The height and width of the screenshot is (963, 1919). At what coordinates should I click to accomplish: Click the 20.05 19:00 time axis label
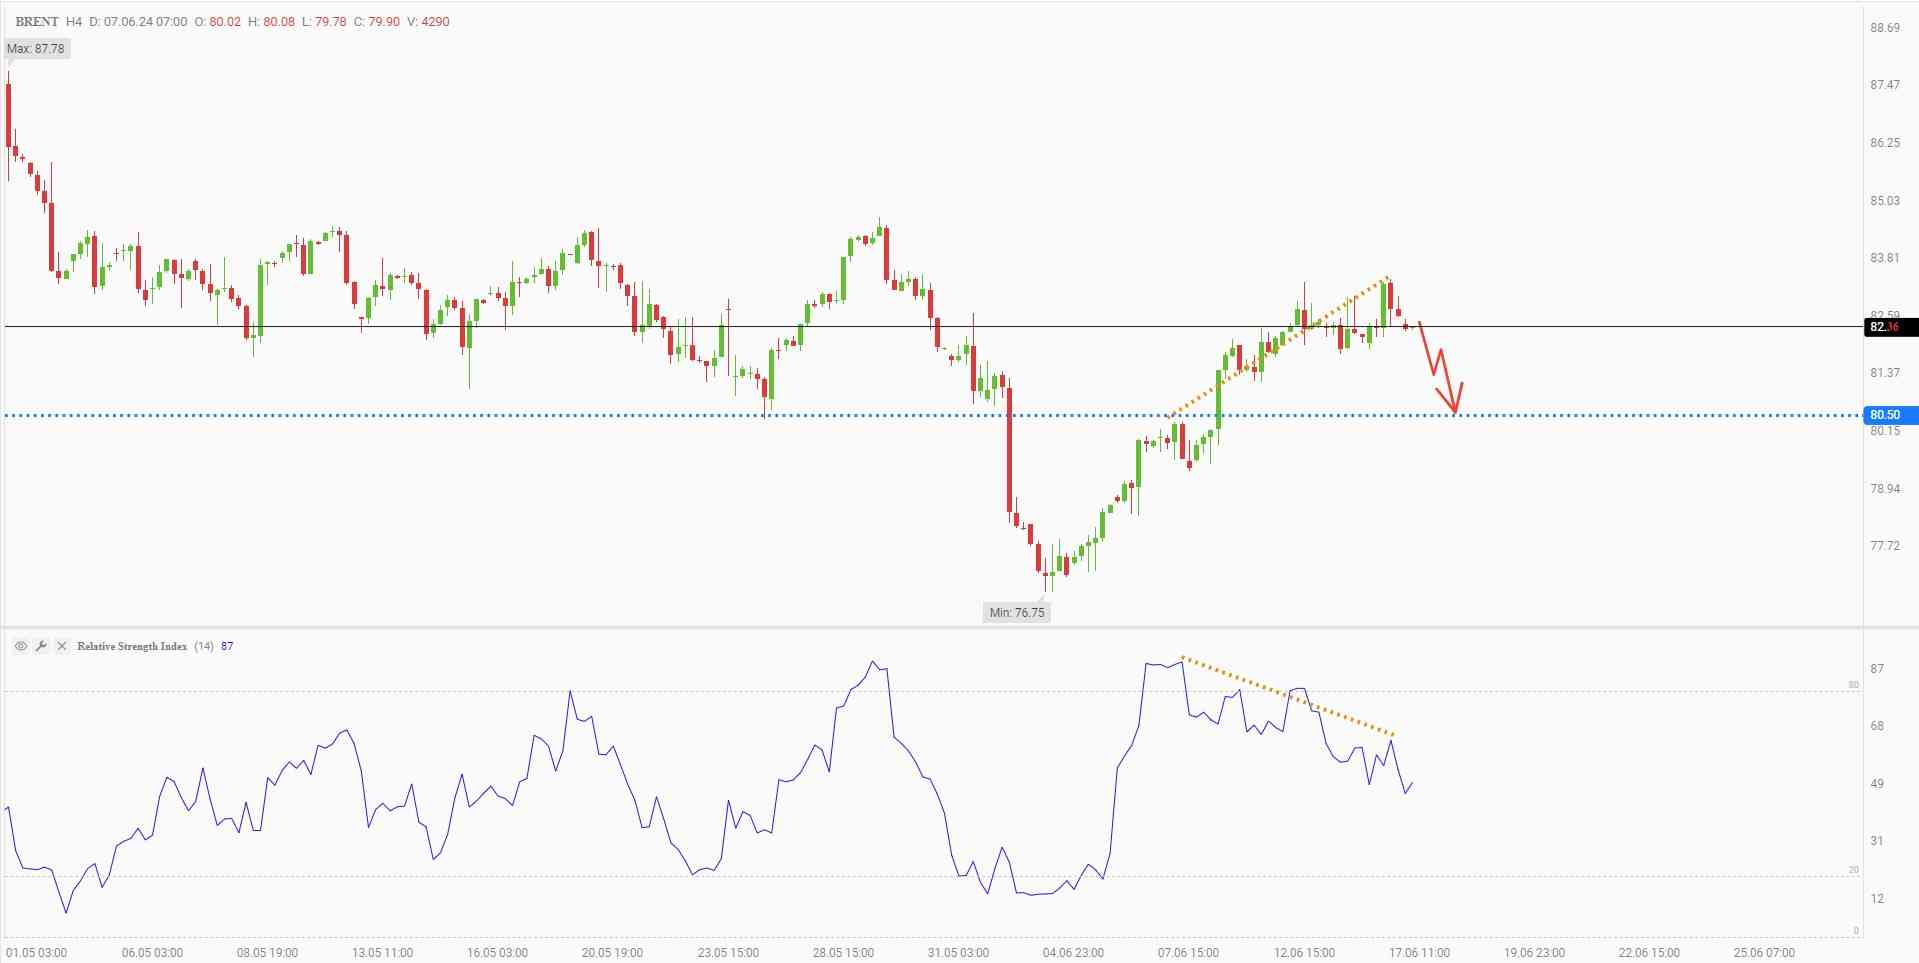point(612,952)
